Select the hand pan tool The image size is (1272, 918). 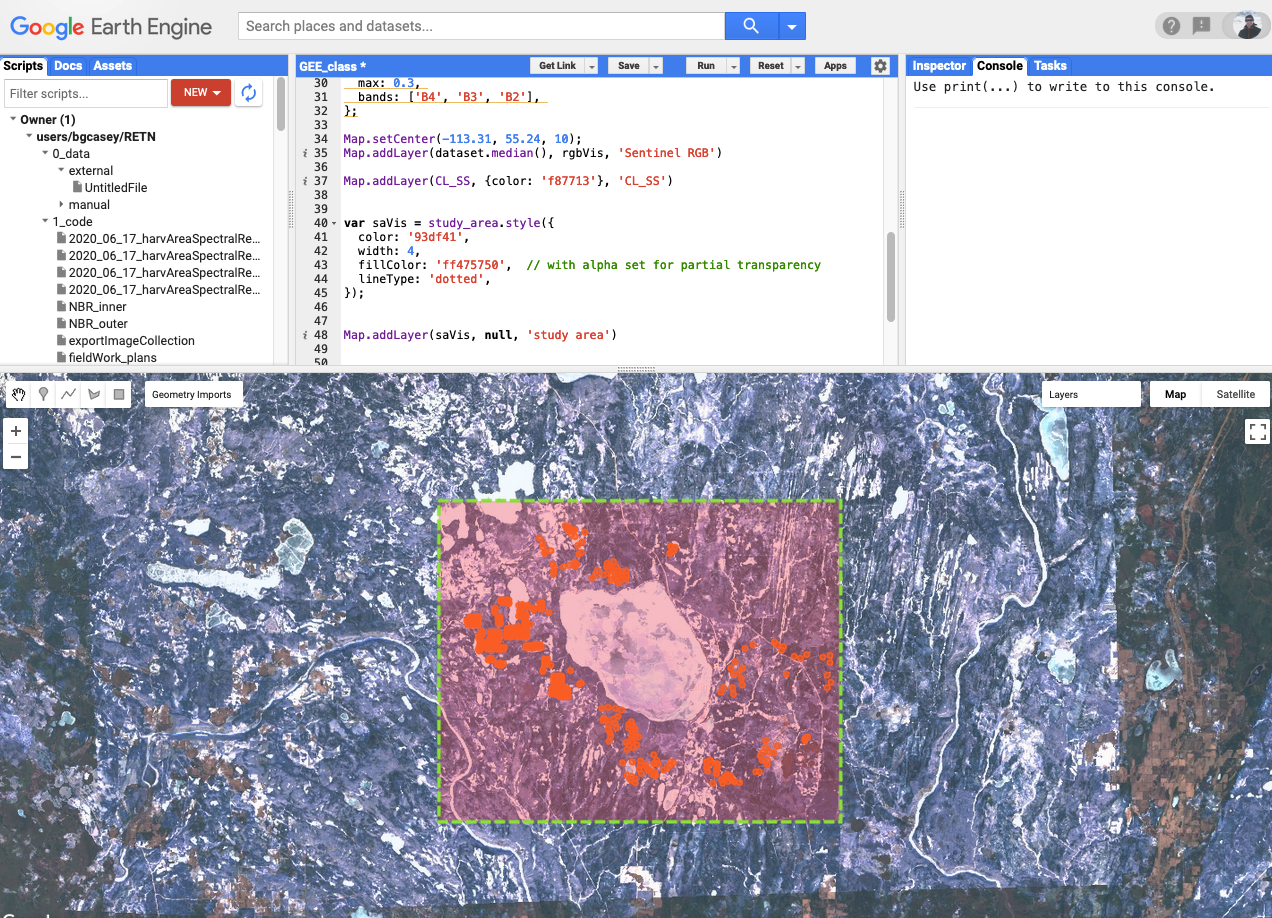coord(18,395)
